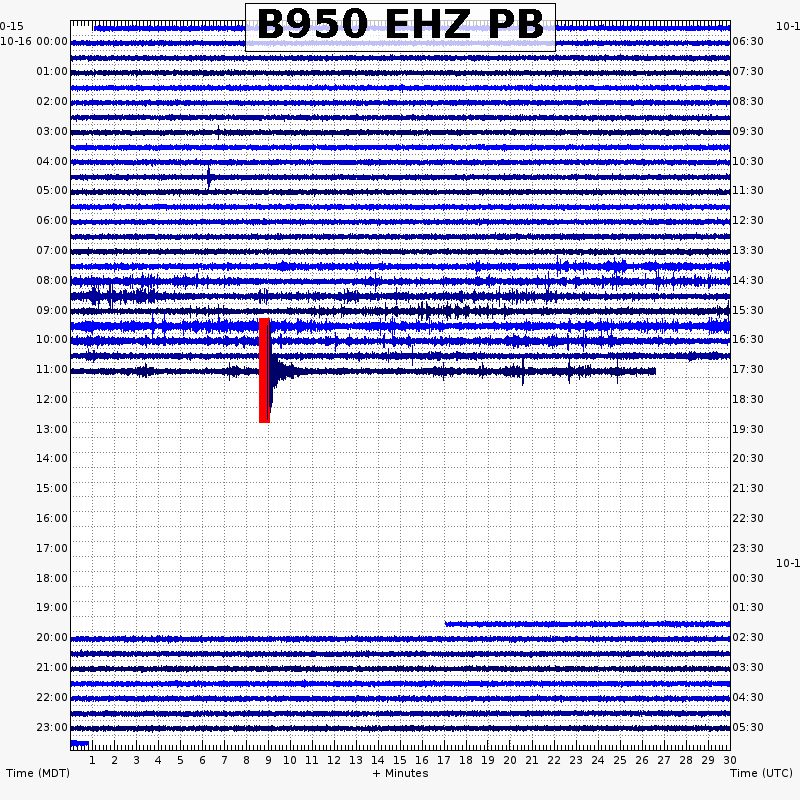The width and height of the screenshot is (800, 800).
Task: Click minute 23 on the bottom axis
Action: click(576, 760)
